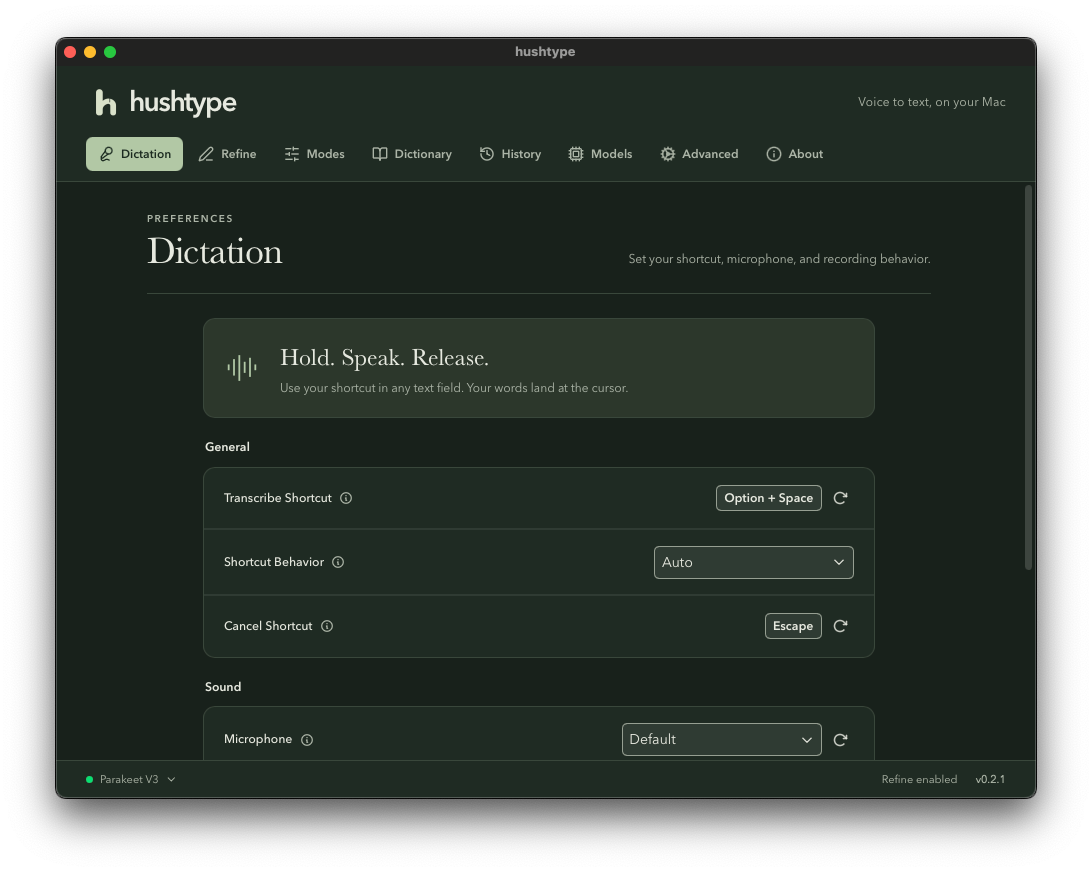
Task: Open the About tab
Action: point(795,154)
